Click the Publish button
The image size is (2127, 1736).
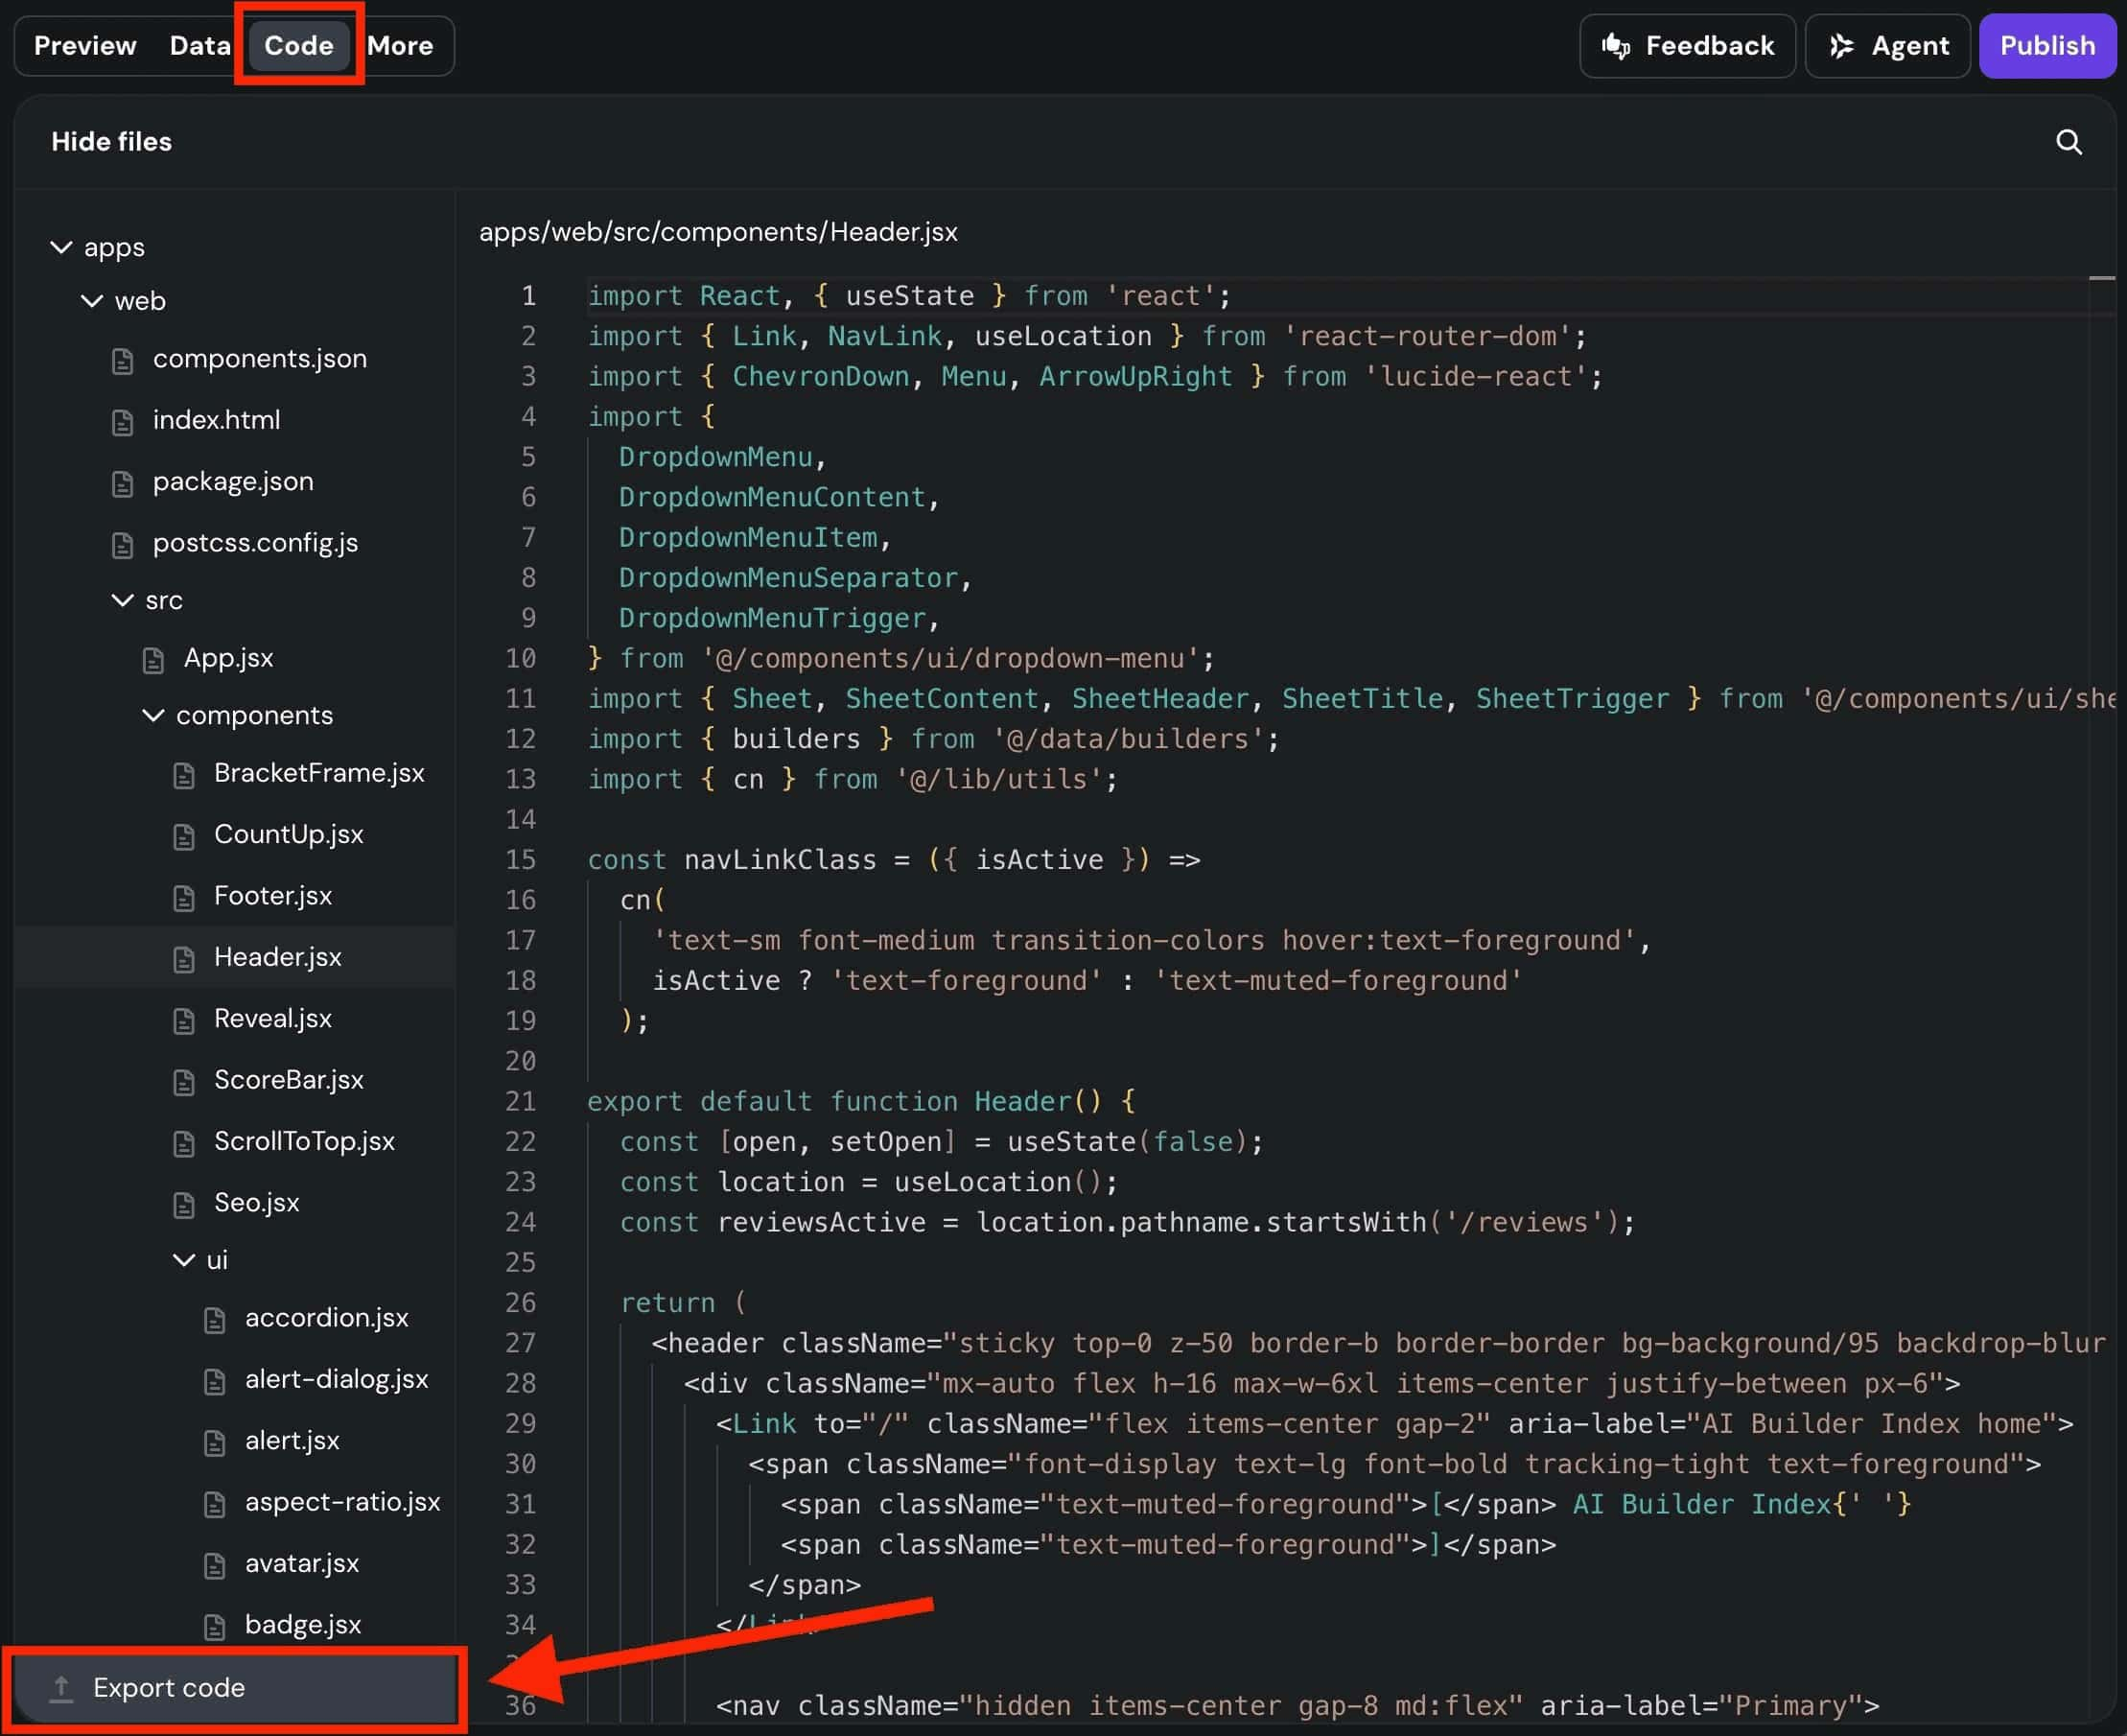coord(2047,46)
